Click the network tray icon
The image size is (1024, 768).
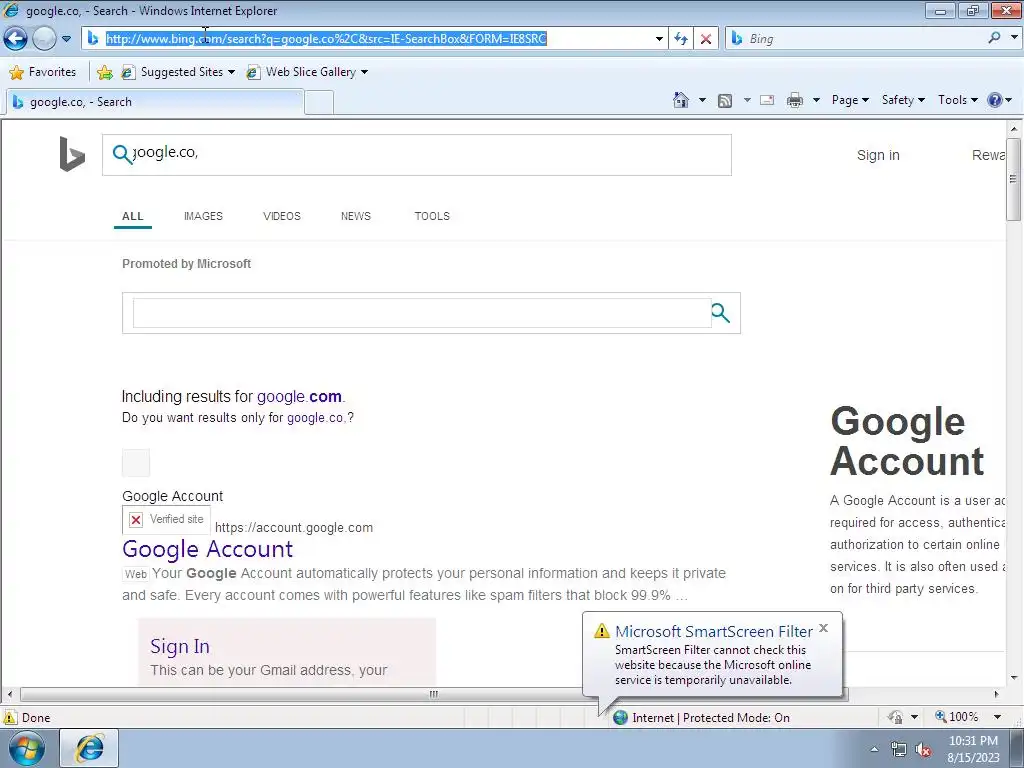pyautogui.click(x=899, y=750)
